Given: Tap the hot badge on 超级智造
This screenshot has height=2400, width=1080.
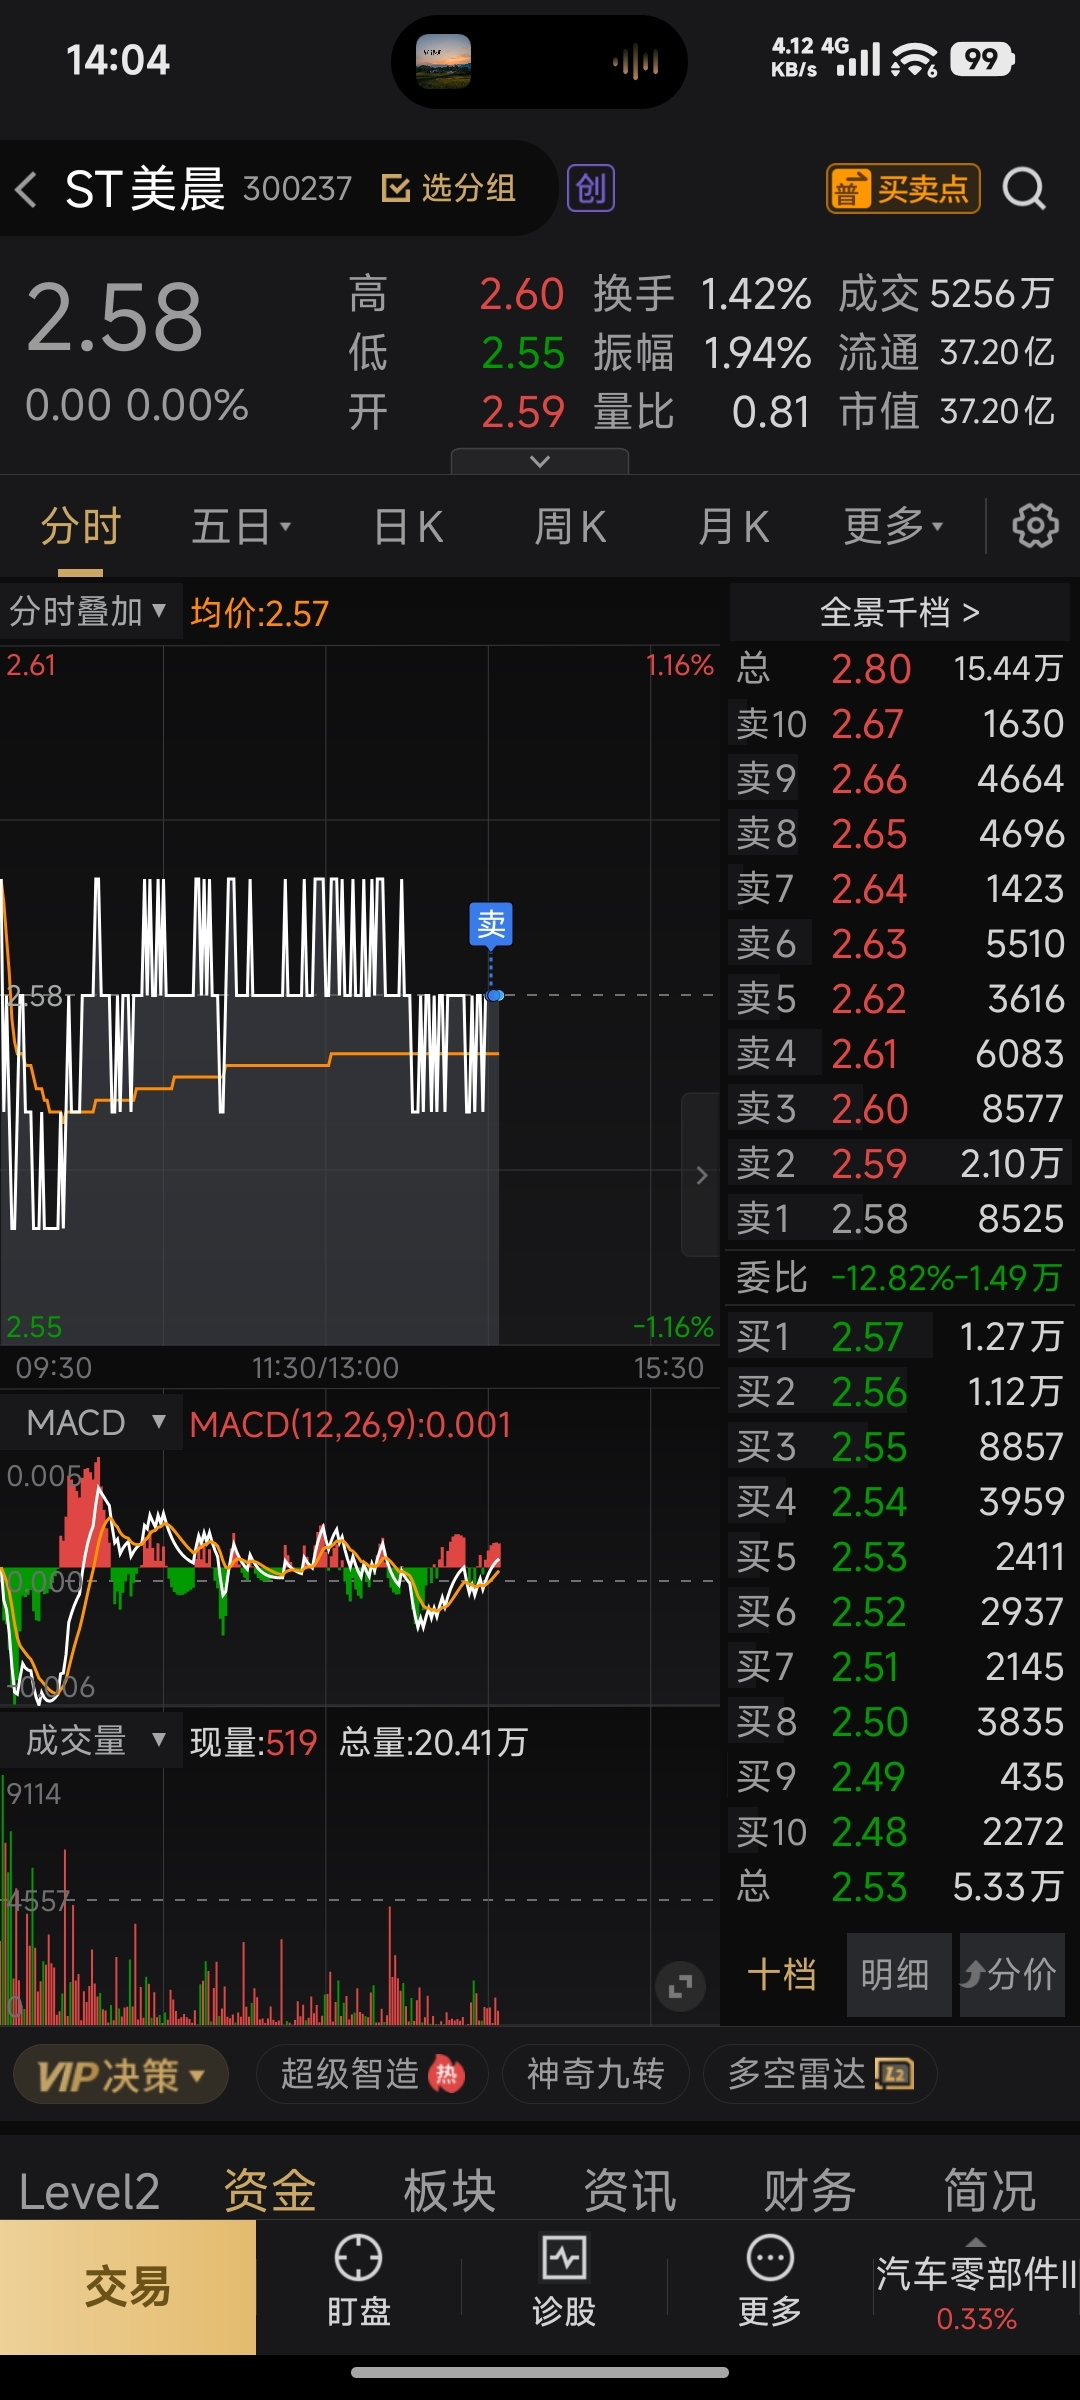Looking at the screenshot, I should [447, 2074].
